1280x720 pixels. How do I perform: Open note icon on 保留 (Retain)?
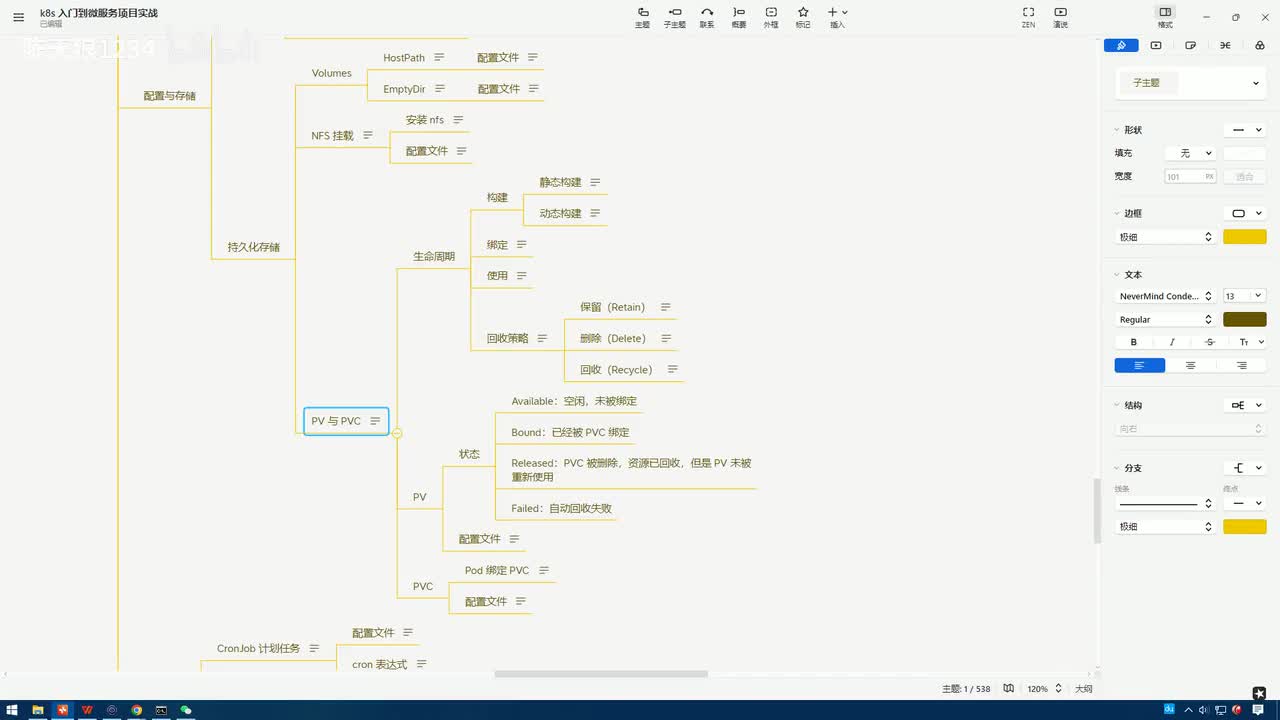coord(665,307)
